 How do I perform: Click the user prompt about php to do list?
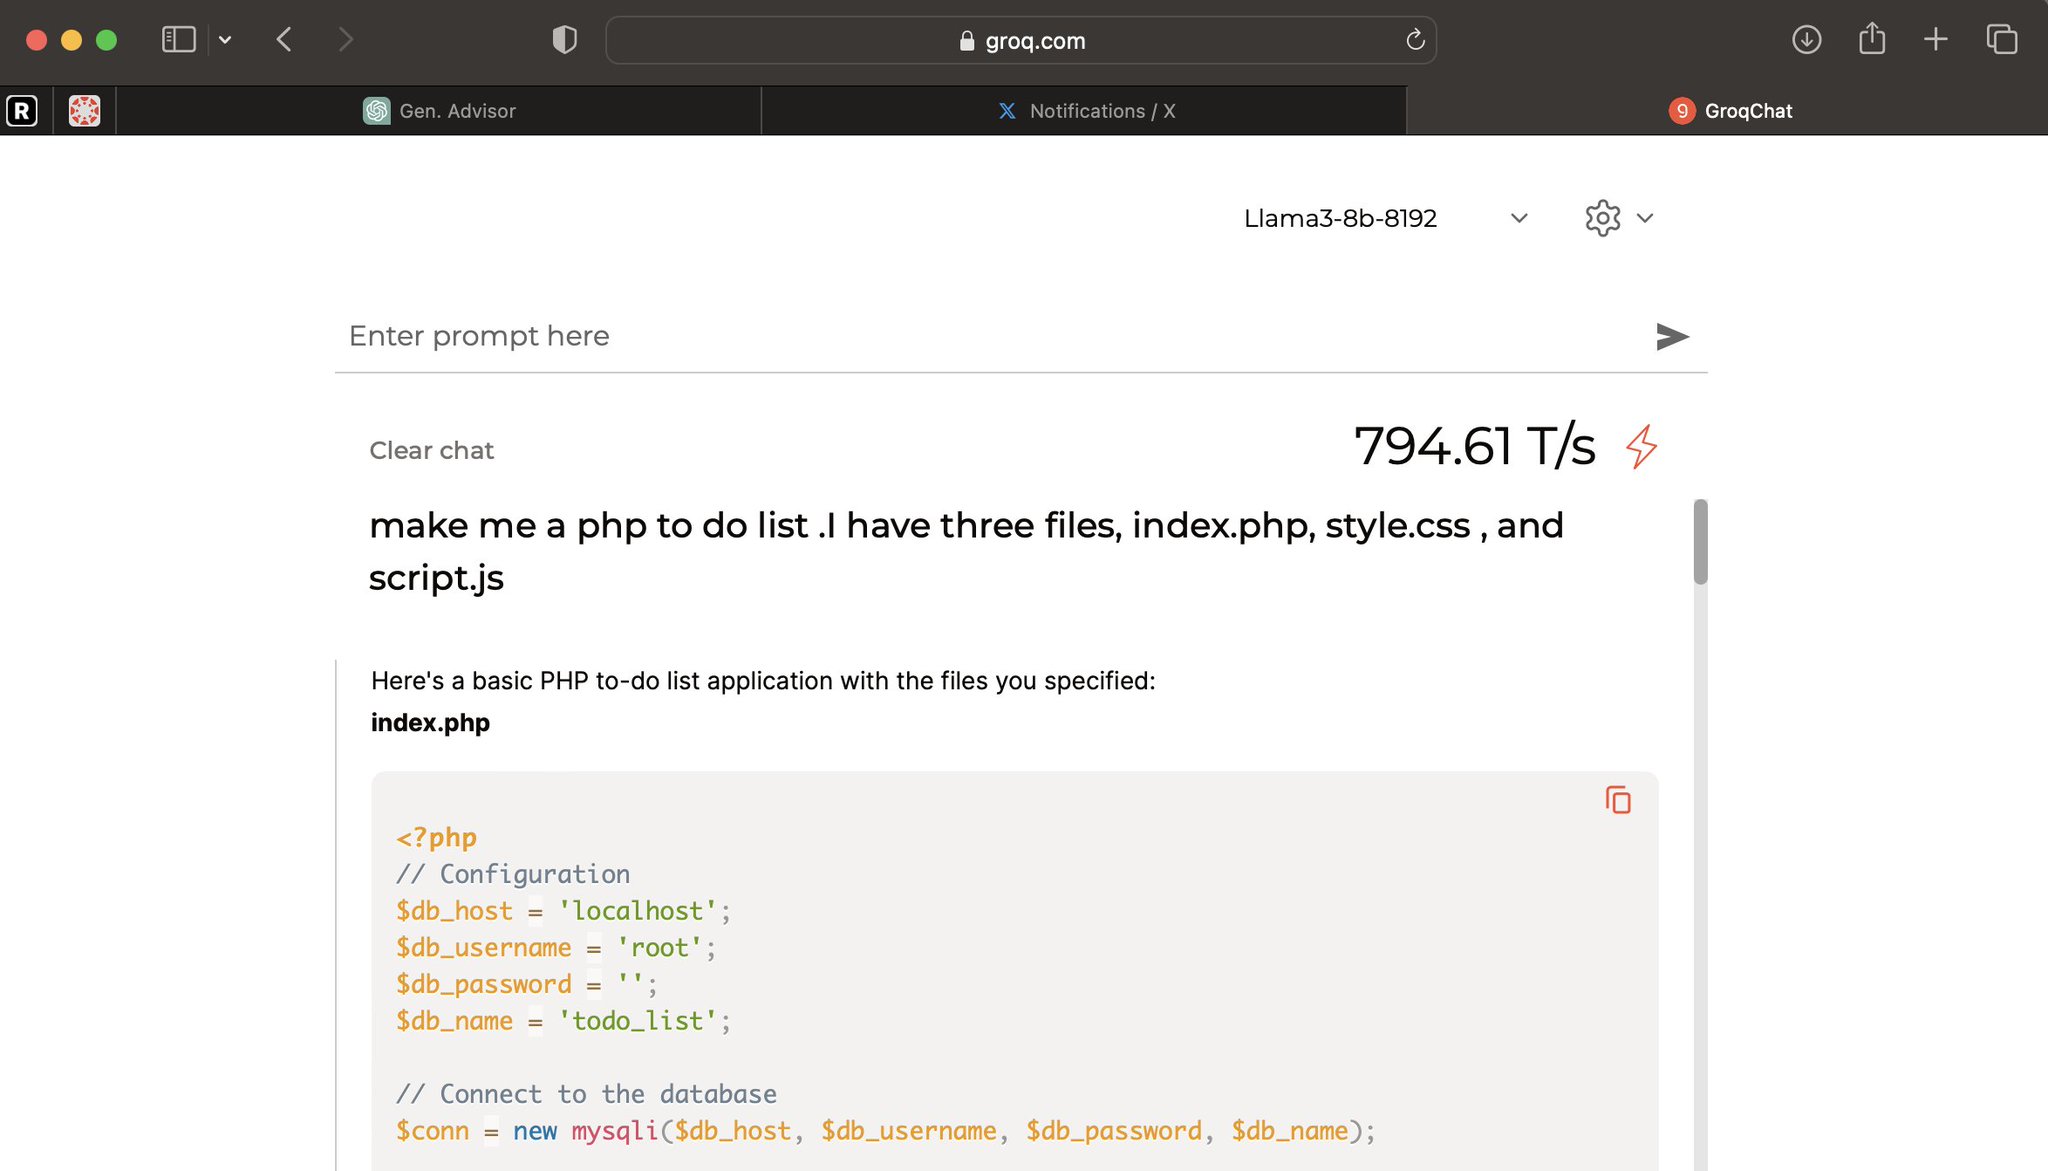click(966, 552)
